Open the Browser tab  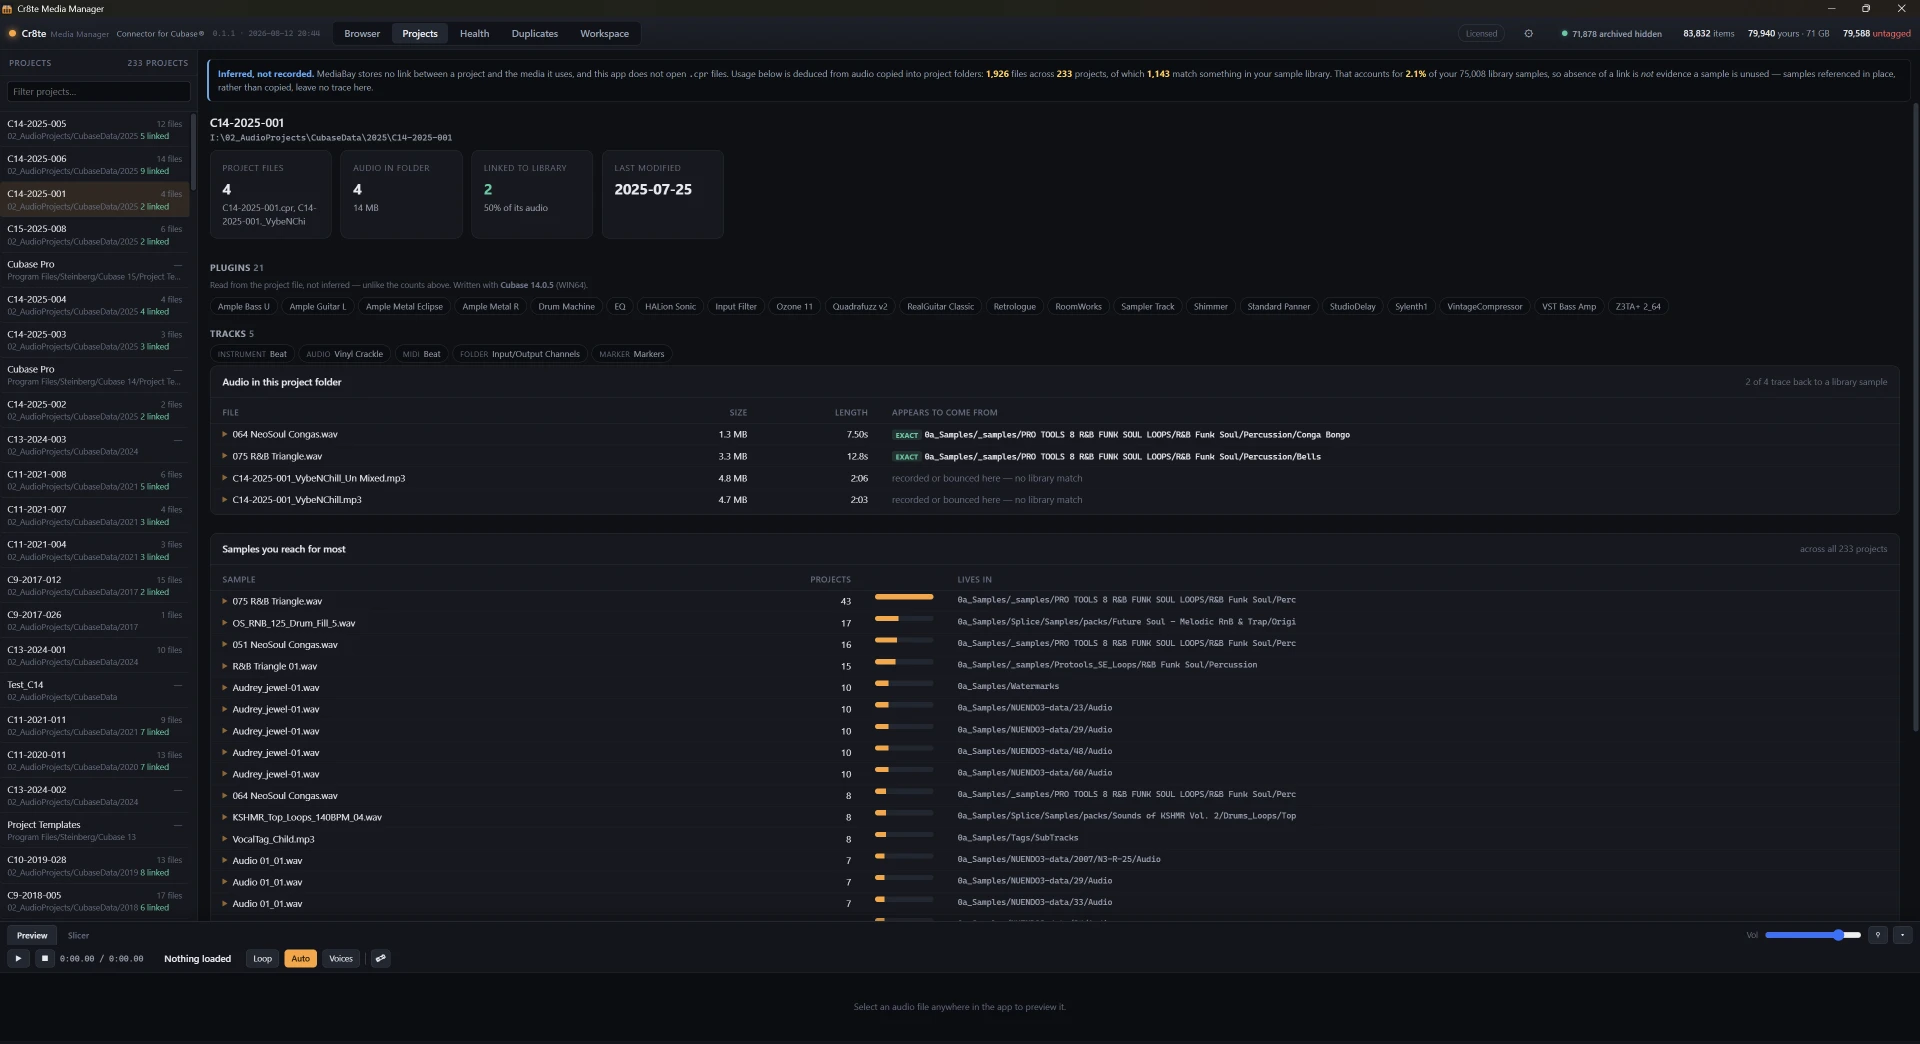[x=362, y=33]
